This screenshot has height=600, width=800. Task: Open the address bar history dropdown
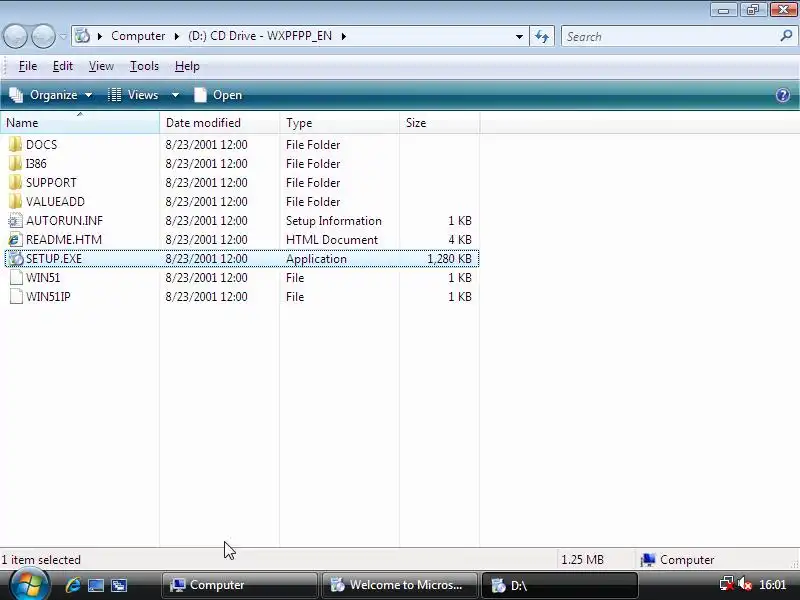pos(519,37)
